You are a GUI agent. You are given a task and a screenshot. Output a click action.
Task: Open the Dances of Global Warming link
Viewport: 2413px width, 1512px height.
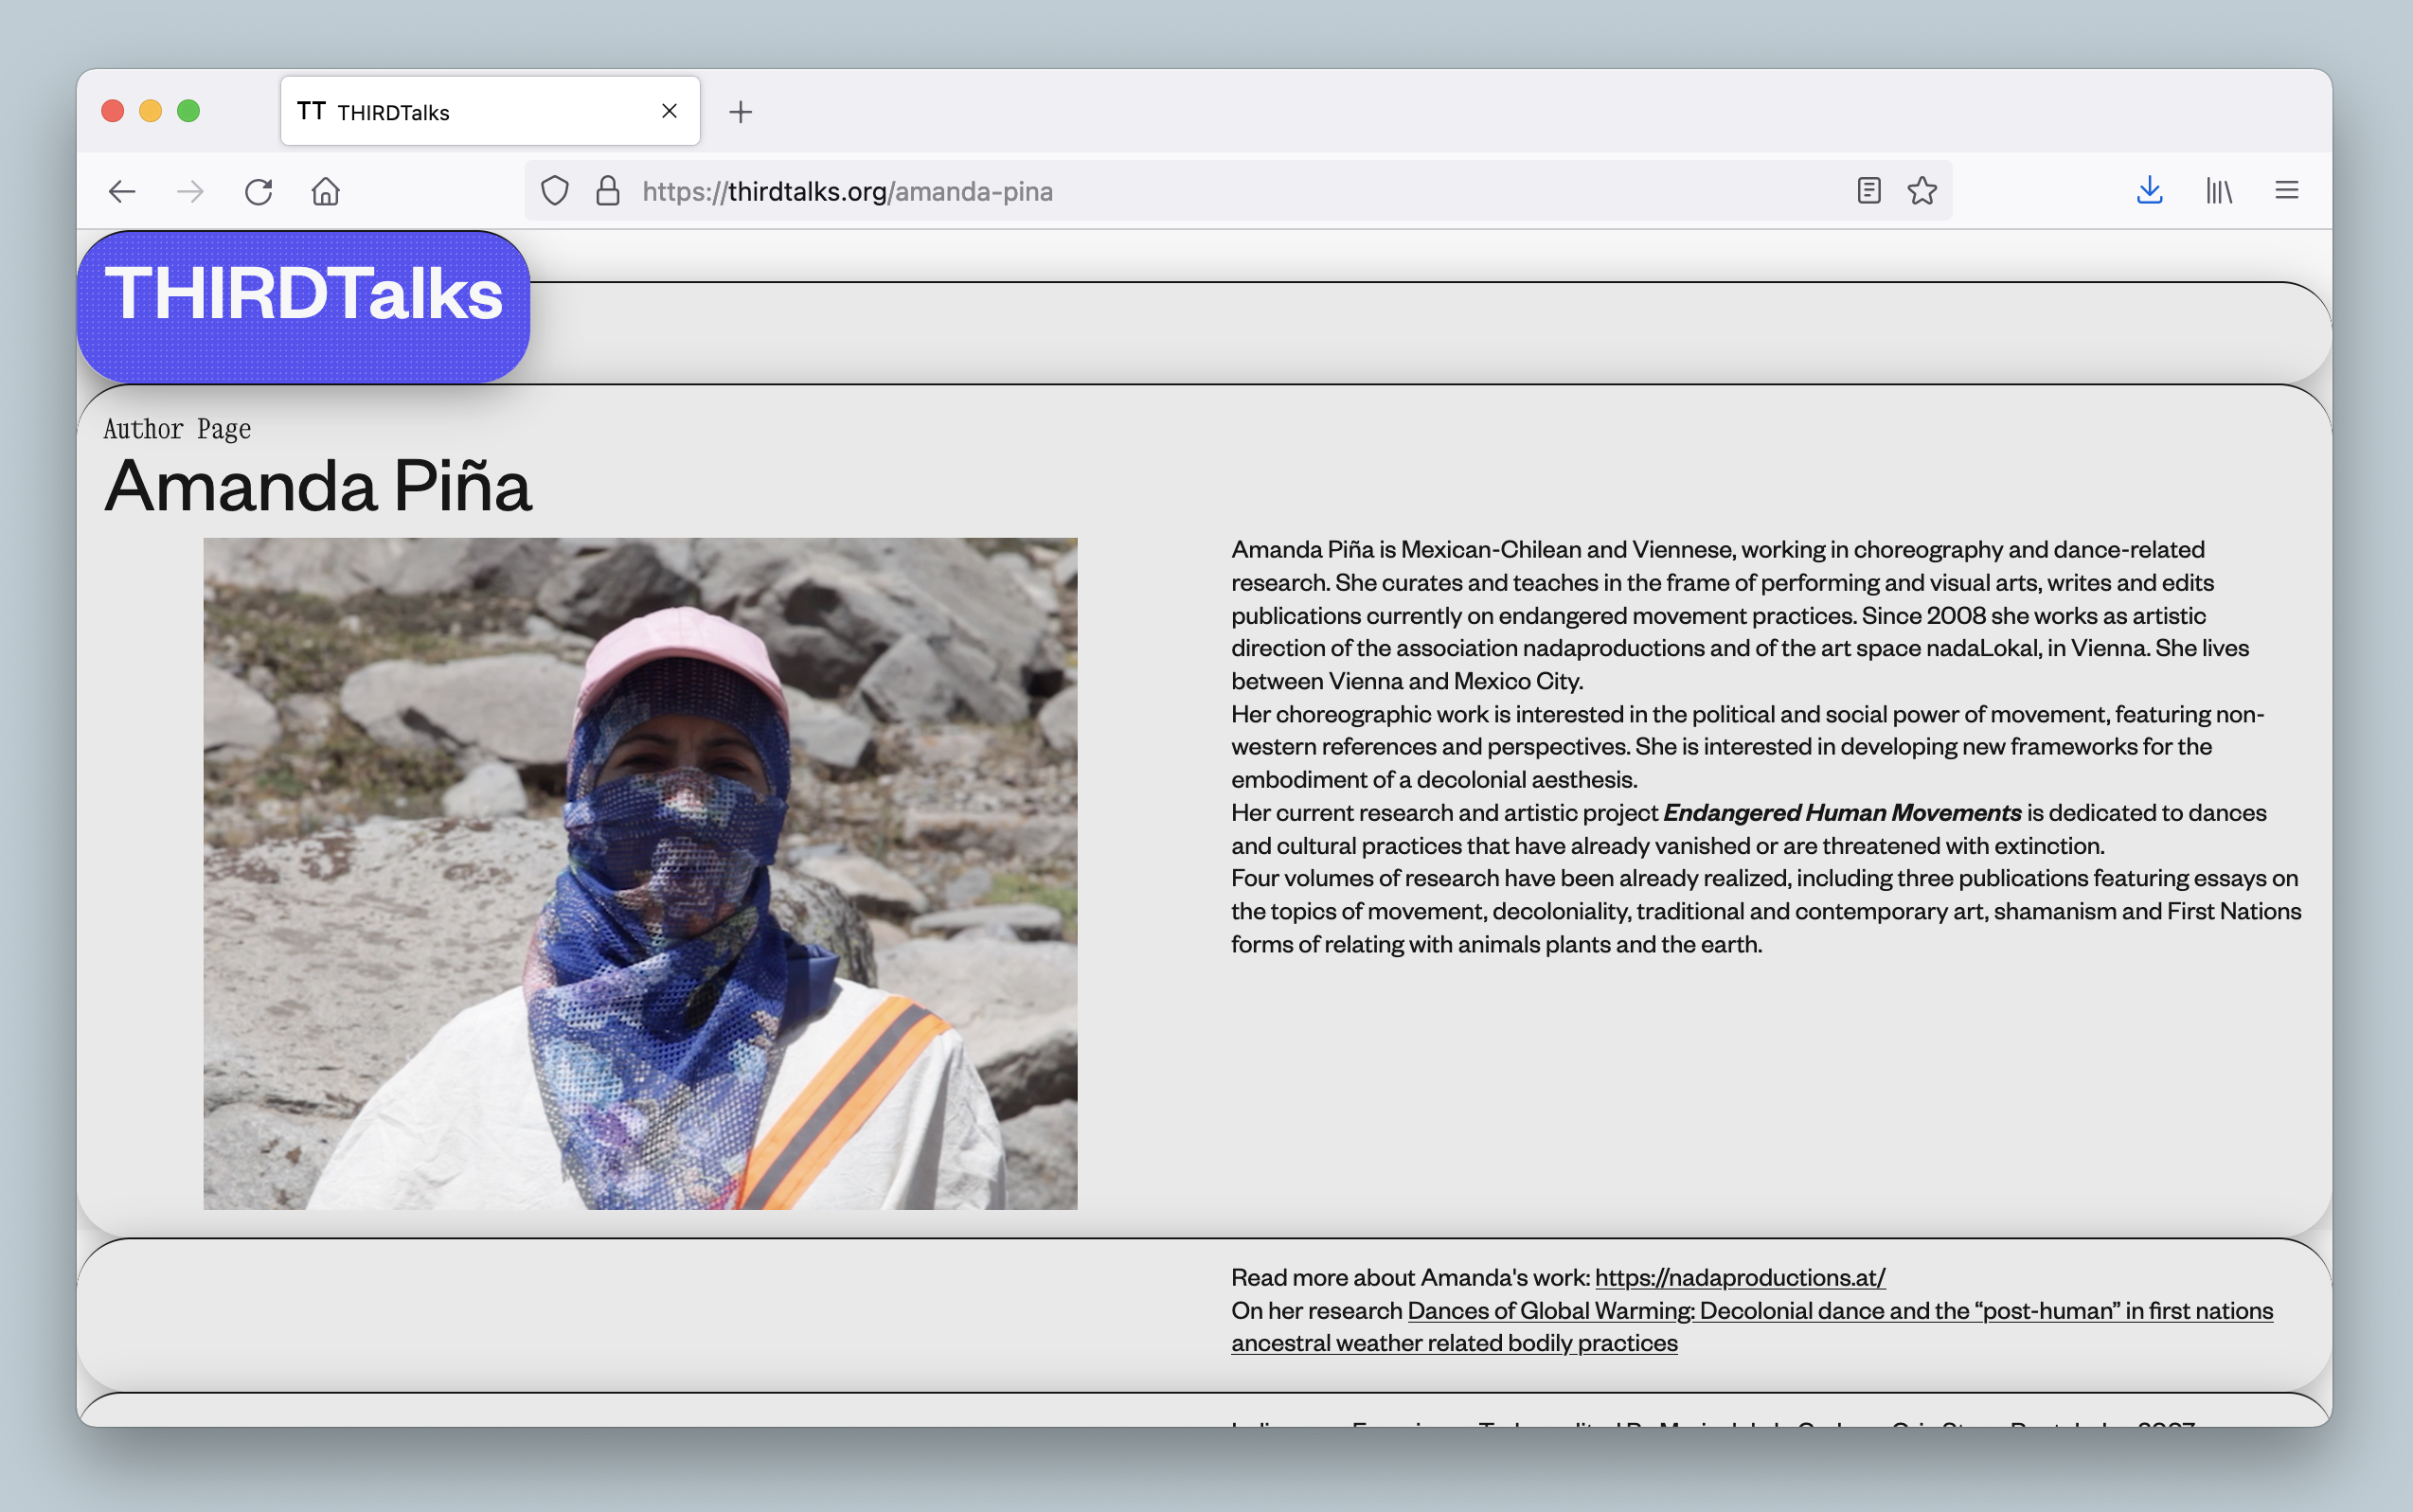coord(1752,1326)
